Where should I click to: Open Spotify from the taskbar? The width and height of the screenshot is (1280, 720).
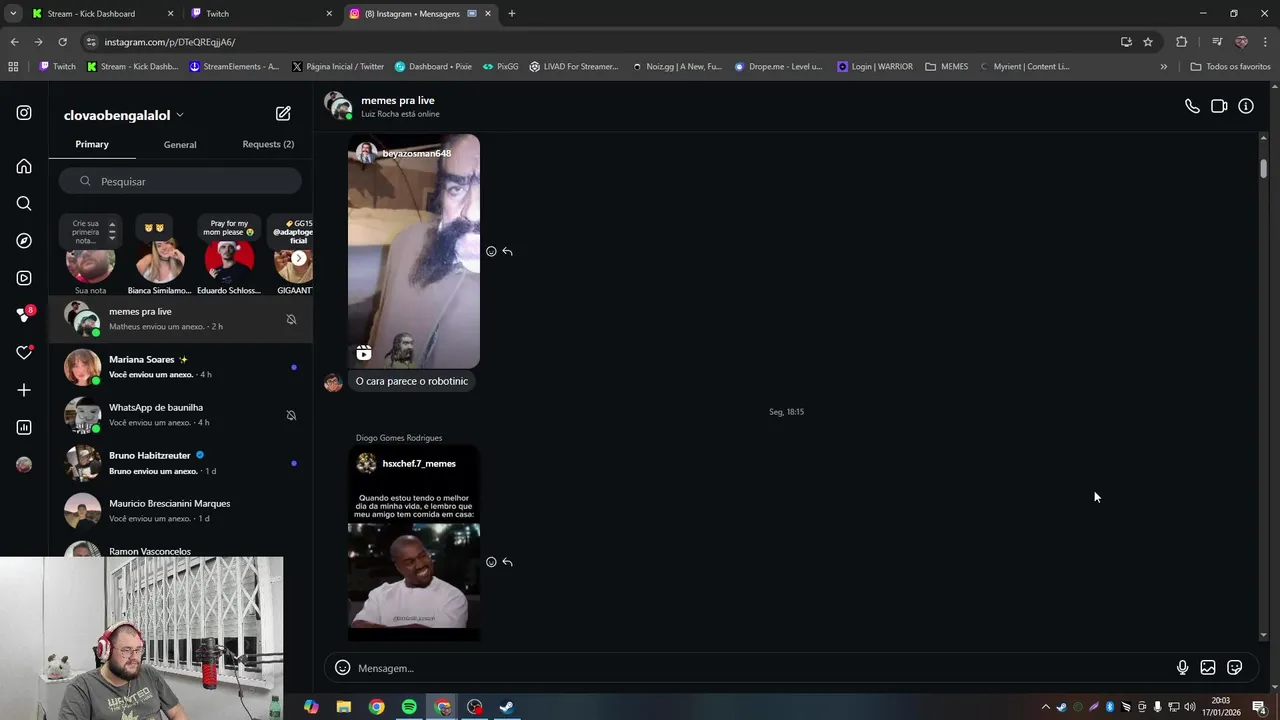(409, 707)
